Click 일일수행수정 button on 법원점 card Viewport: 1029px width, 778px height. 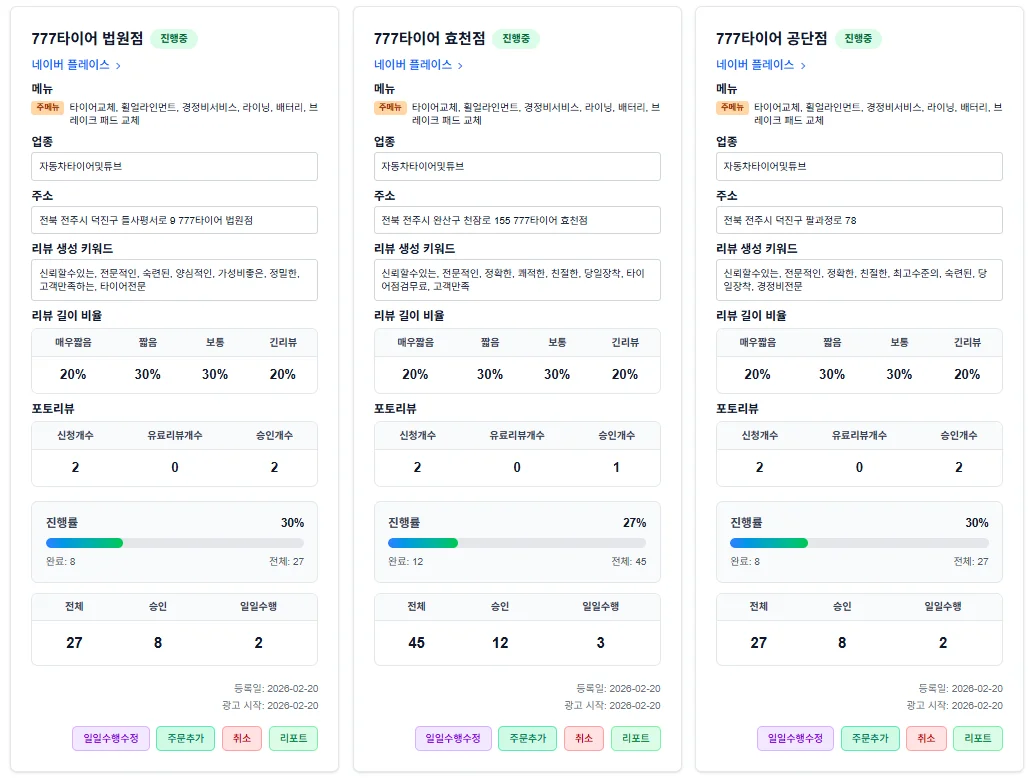point(110,738)
